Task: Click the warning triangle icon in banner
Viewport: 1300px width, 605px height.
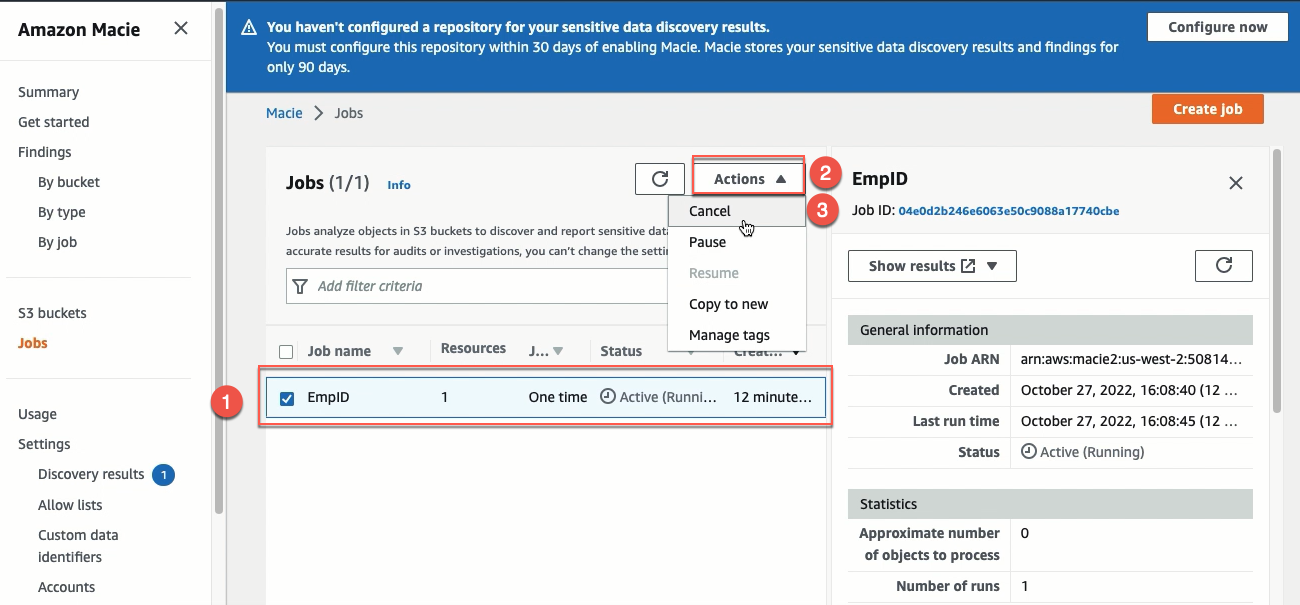Action: tap(250, 28)
